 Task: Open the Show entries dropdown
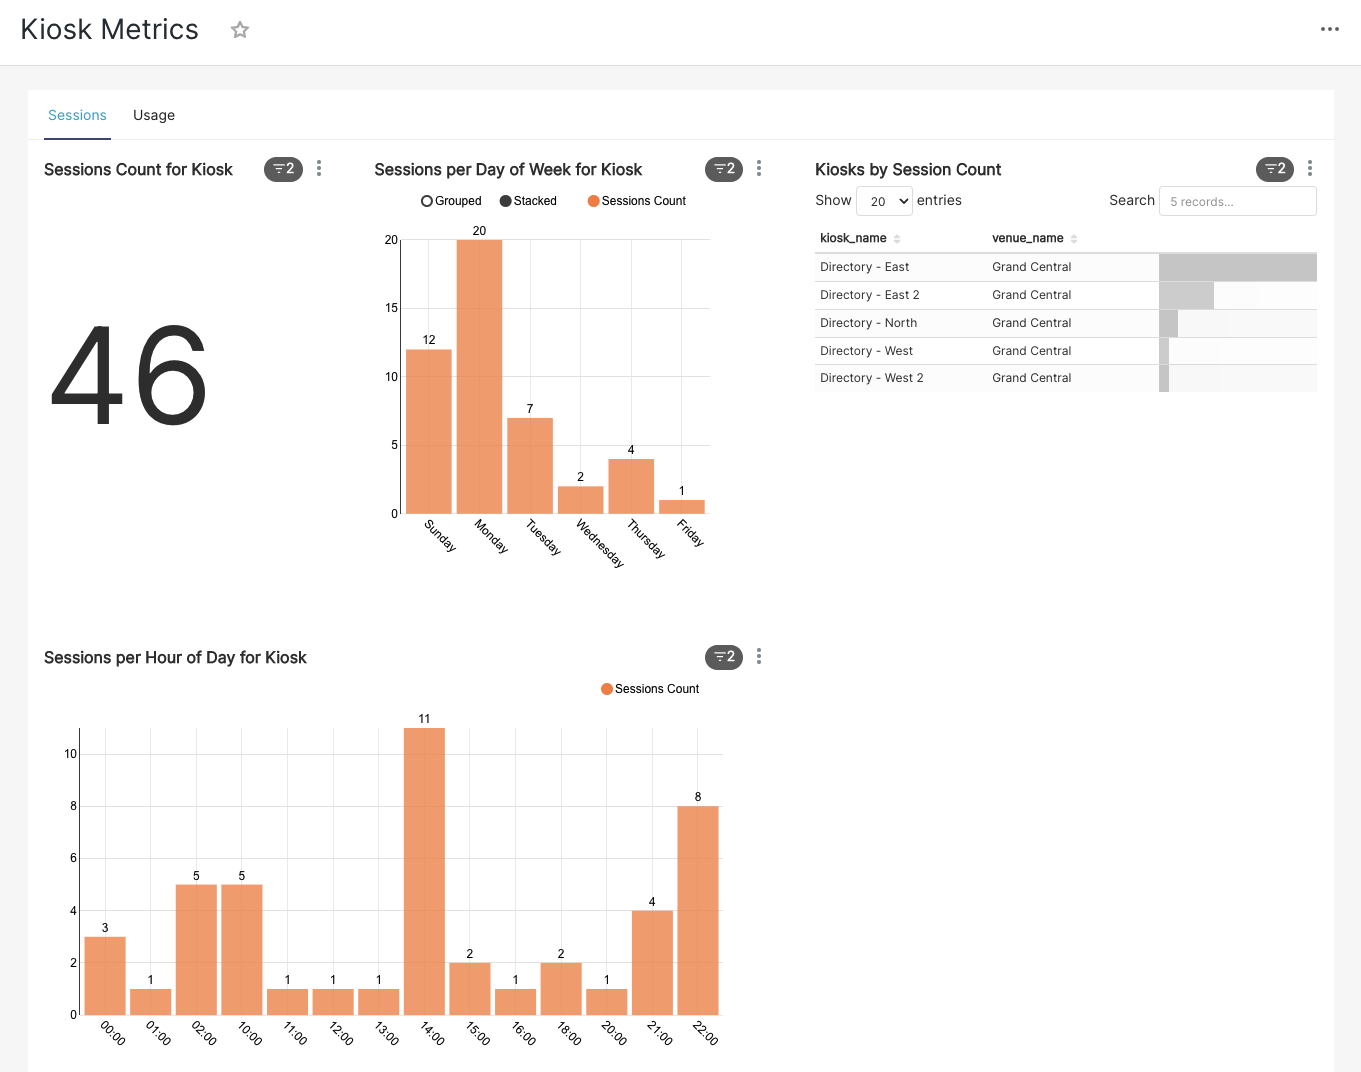[x=885, y=201]
